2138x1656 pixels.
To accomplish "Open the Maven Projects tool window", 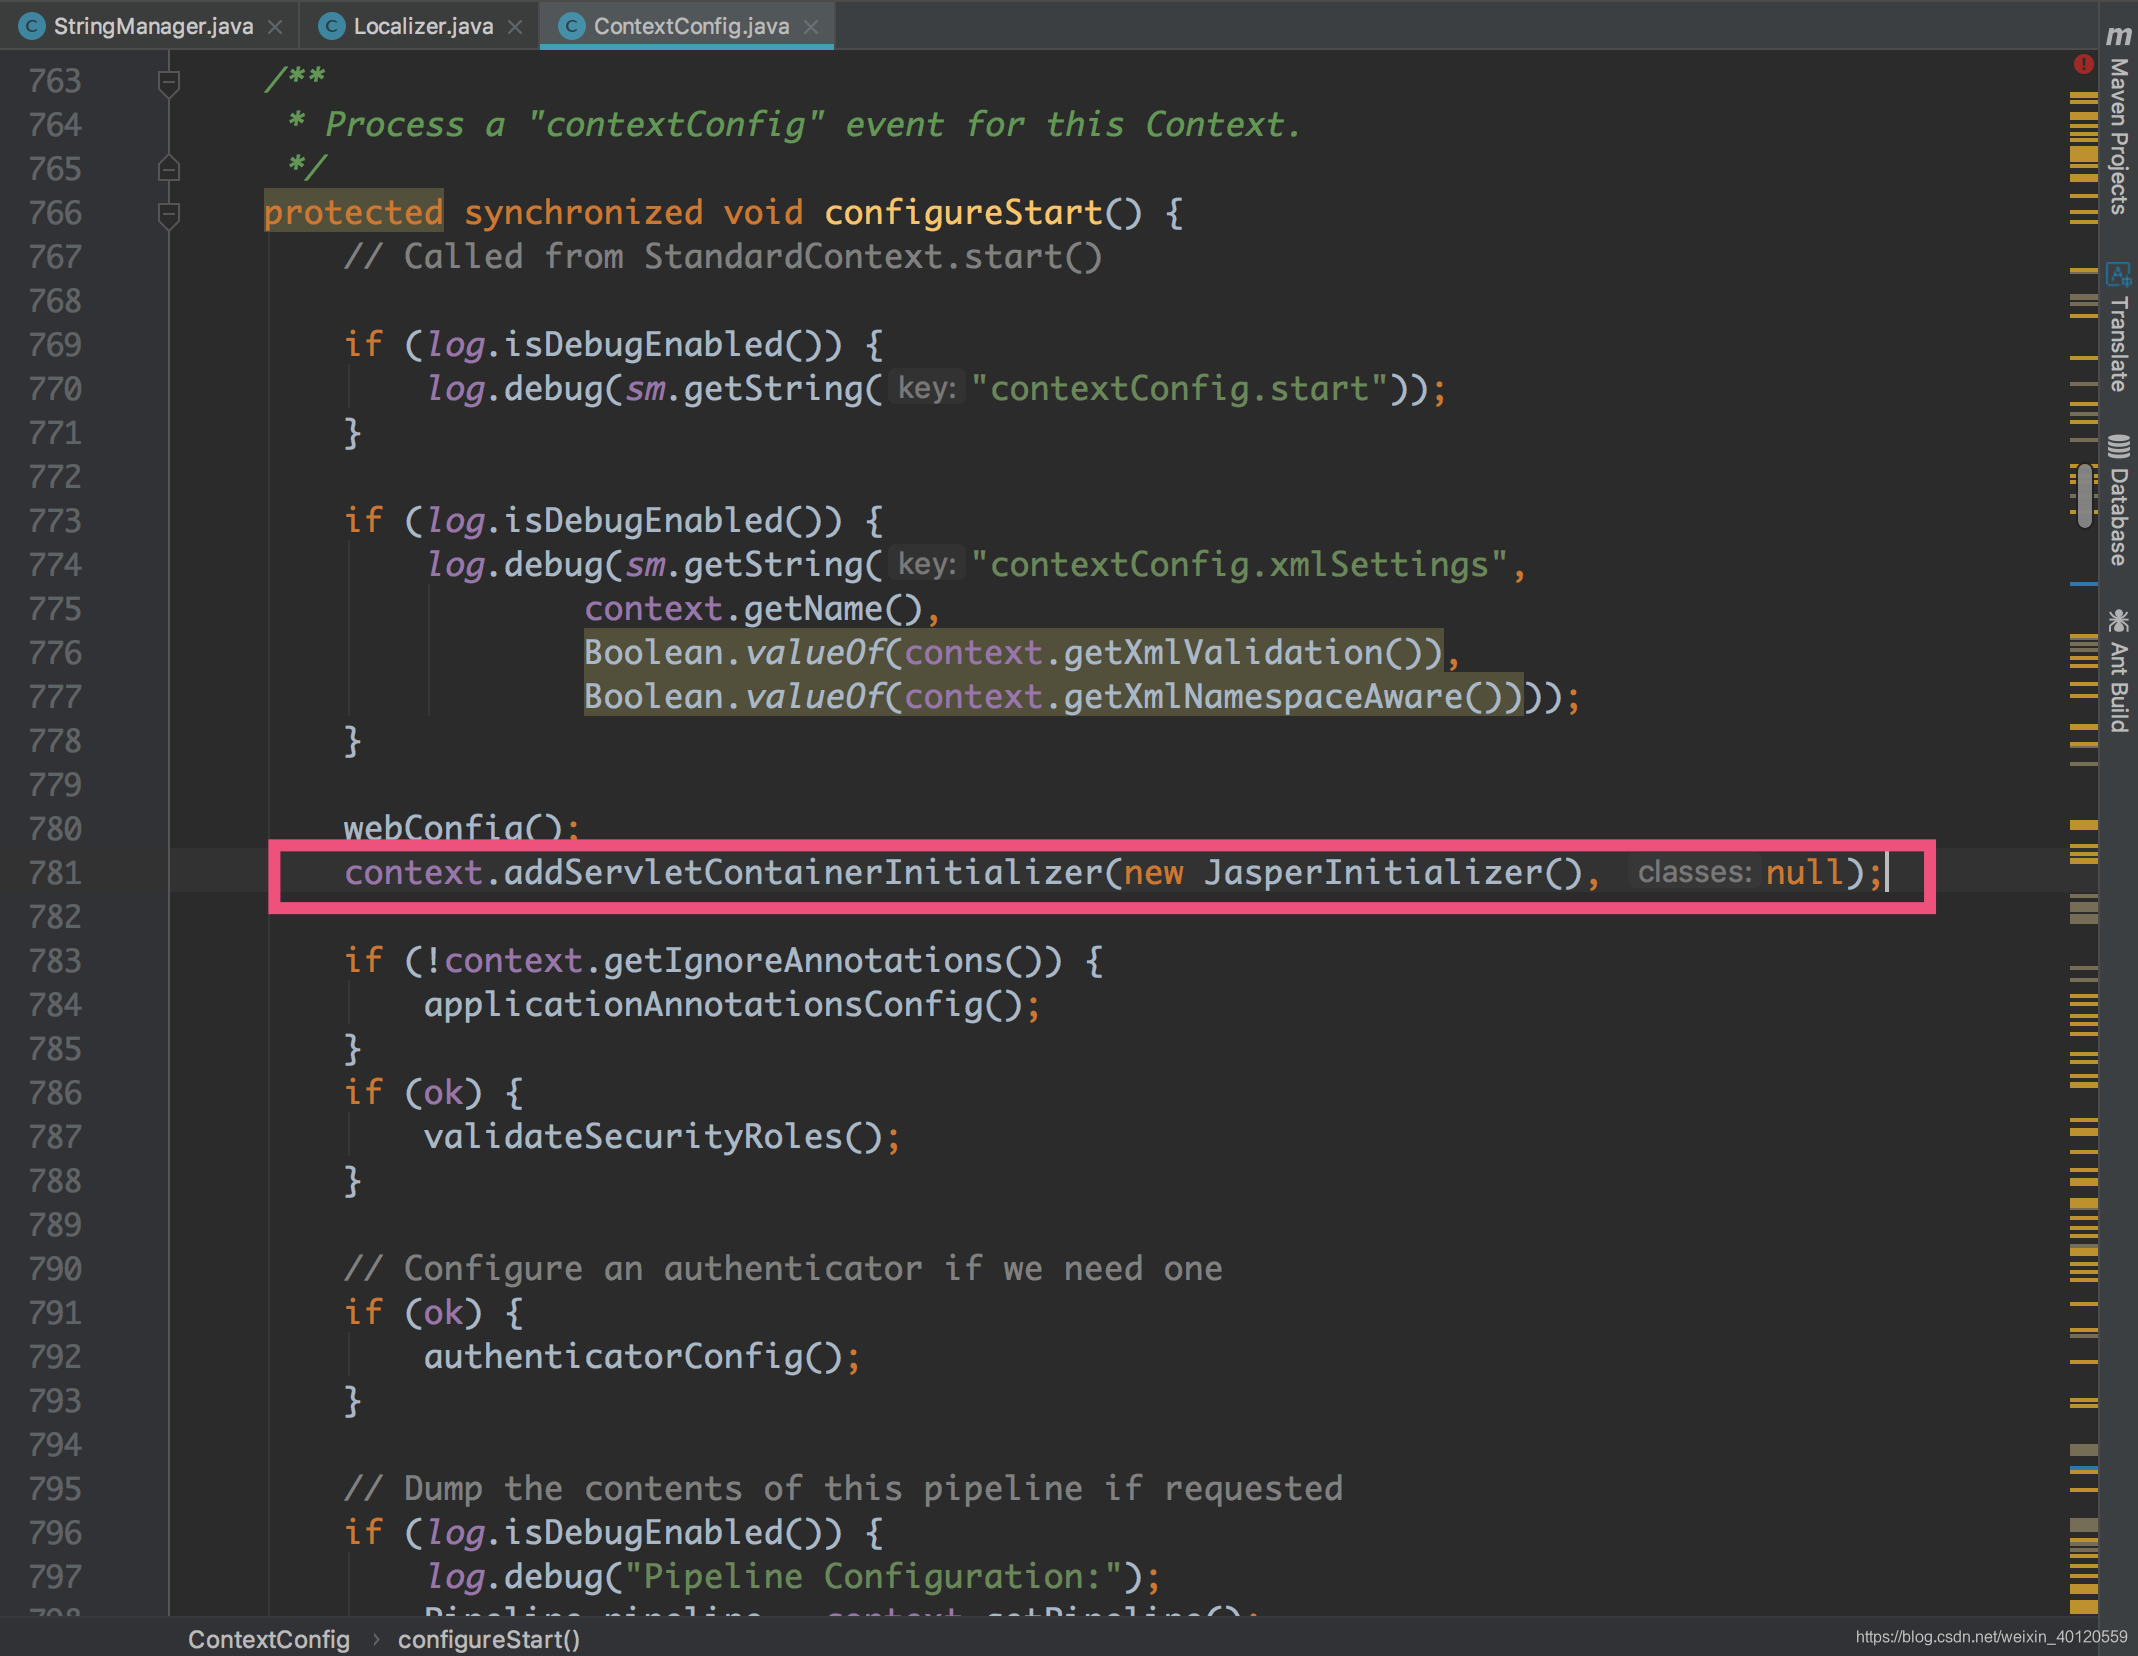I will 2118,120.
